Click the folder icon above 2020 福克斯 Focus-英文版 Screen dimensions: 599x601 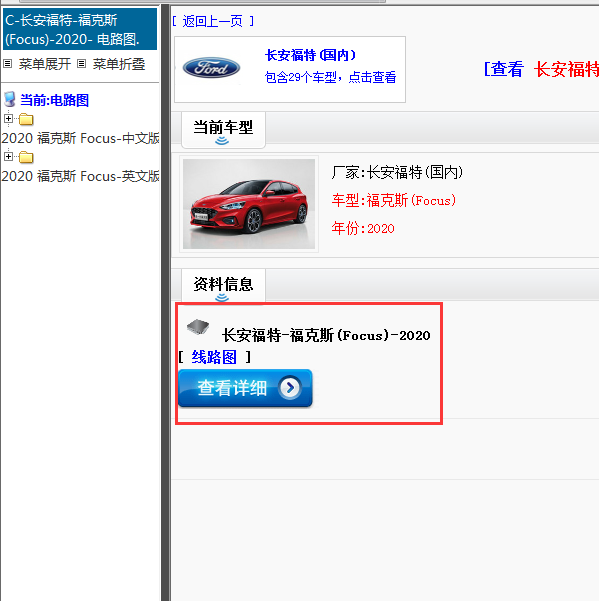click(26, 157)
